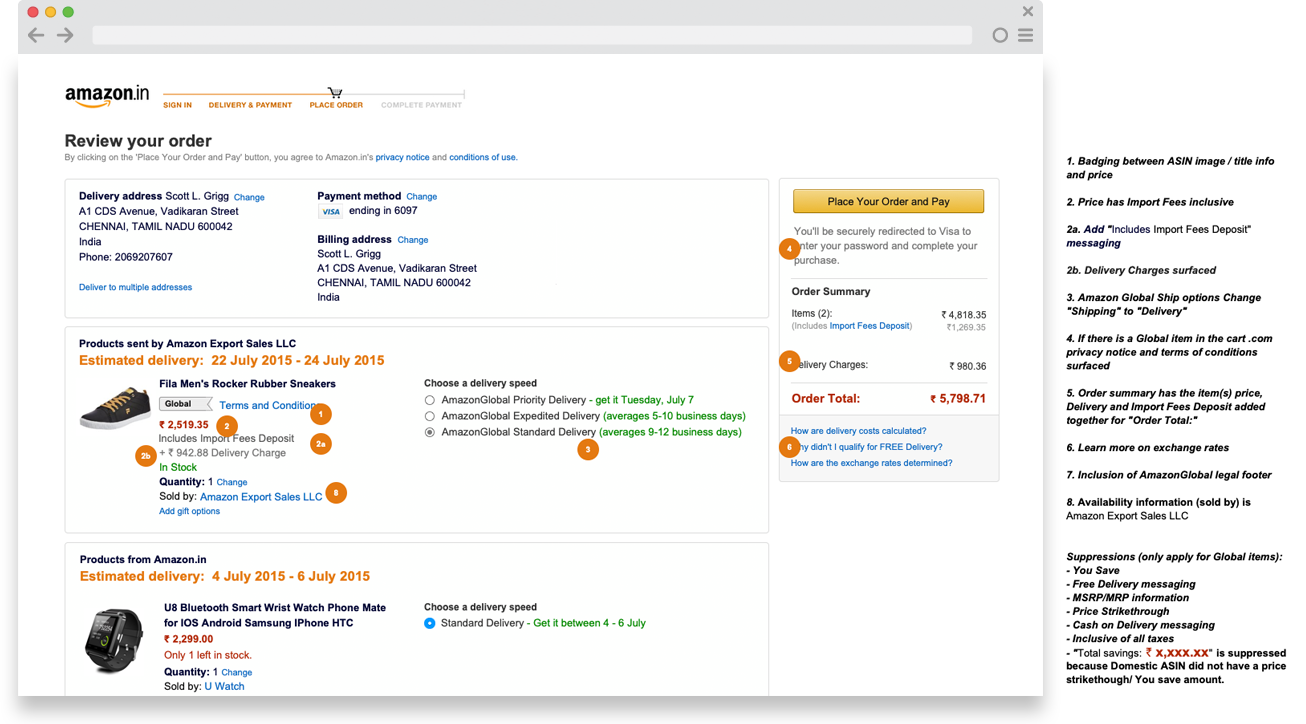The width and height of the screenshot is (1306, 724).
Task: Open Terms and Conditions for Global item
Action: [x=268, y=405]
